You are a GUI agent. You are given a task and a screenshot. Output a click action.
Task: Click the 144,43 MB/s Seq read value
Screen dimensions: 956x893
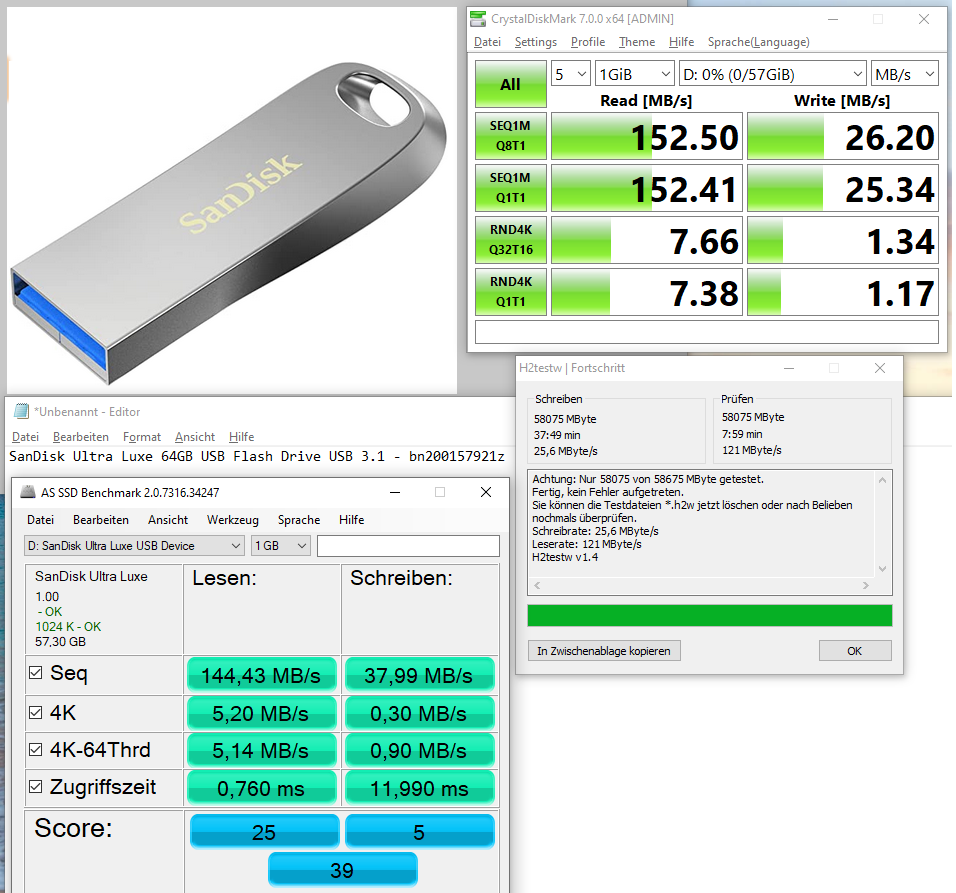click(262, 675)
